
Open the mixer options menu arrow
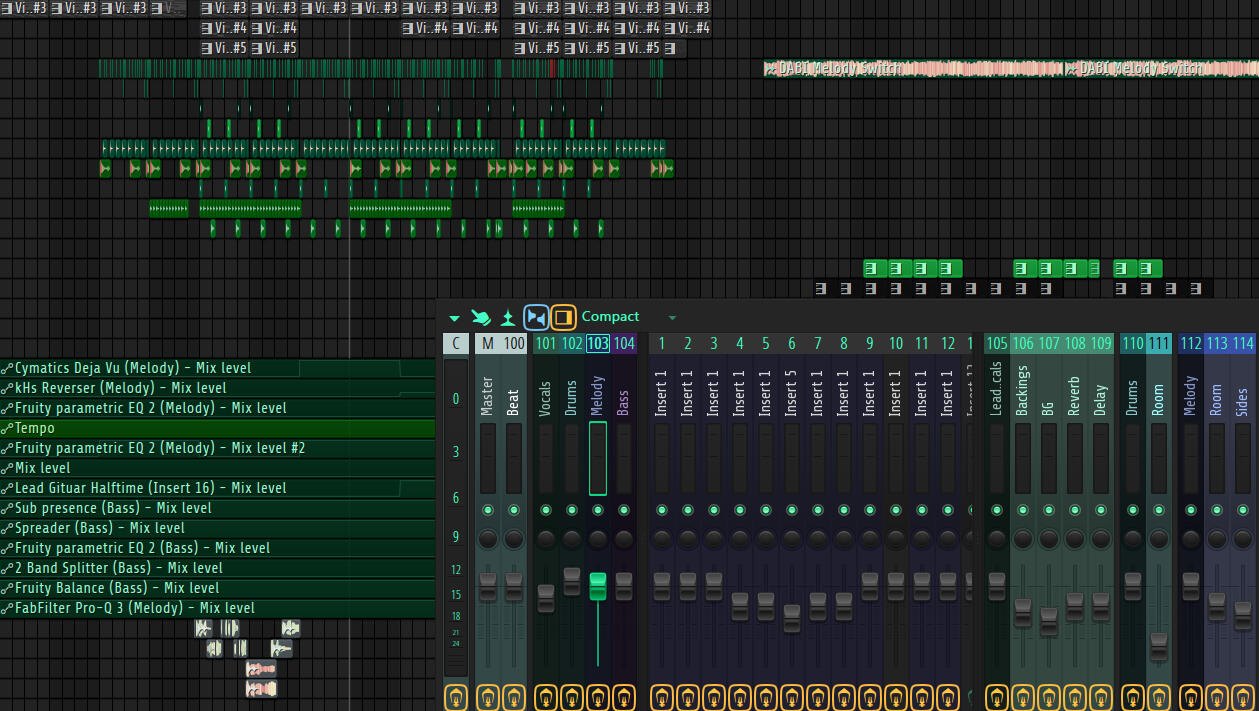pyautogui.click(x=455, y=318)
